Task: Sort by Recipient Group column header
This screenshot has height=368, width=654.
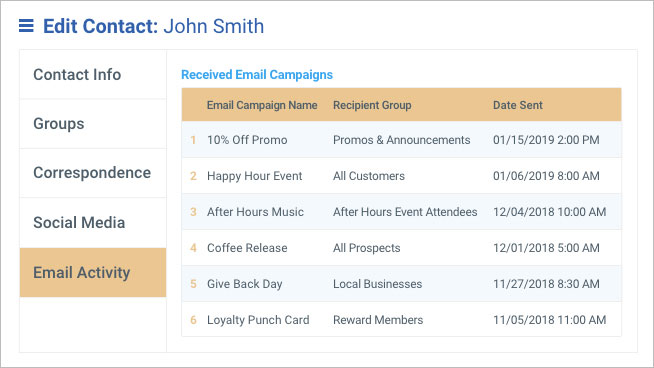Action: (x=372, y=105)
